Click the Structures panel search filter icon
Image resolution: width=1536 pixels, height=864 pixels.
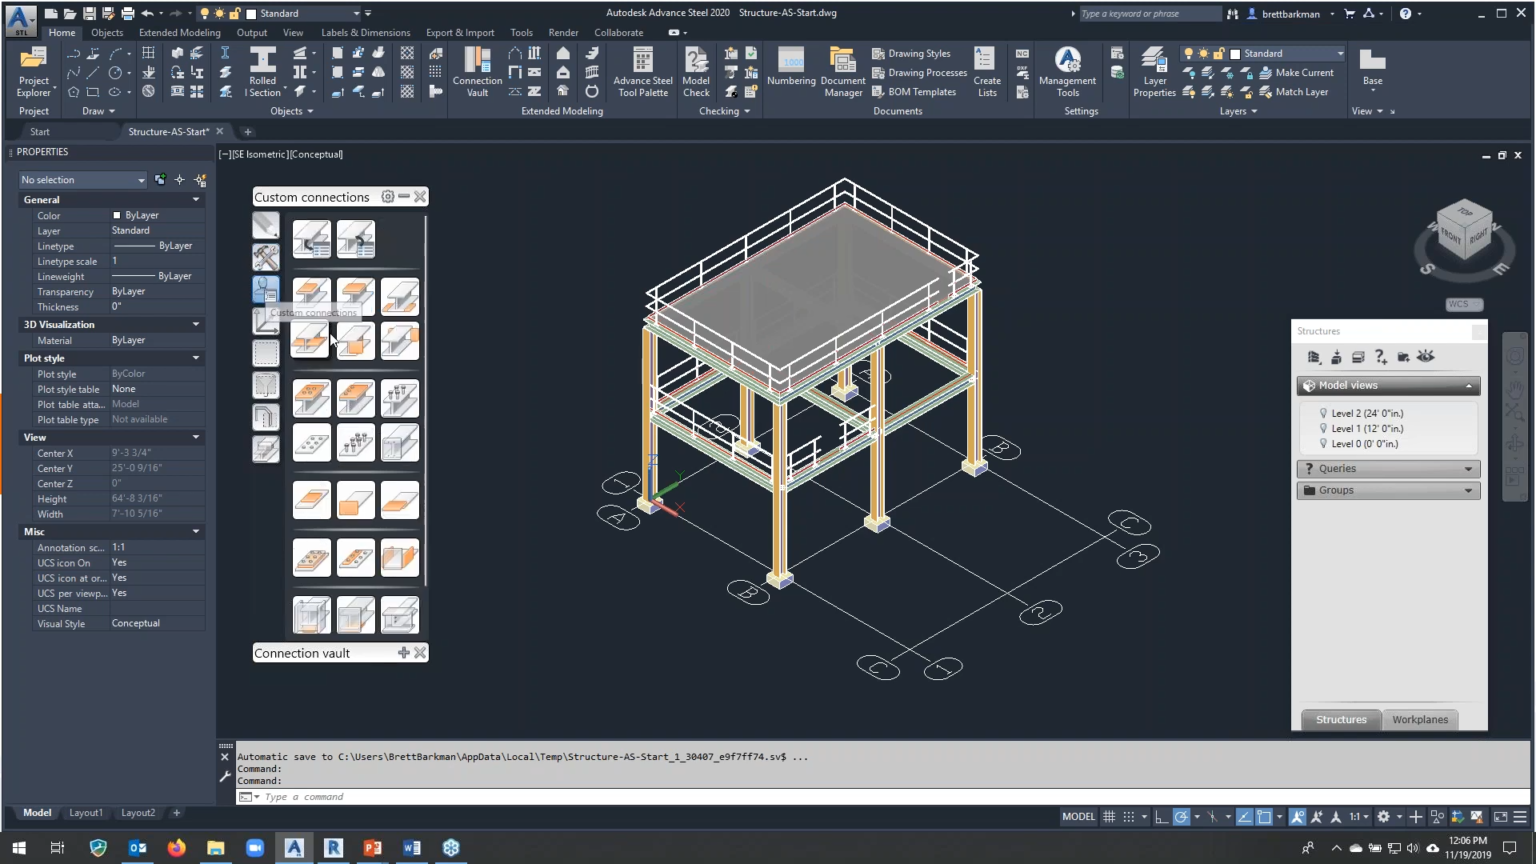click(1380, 357)
